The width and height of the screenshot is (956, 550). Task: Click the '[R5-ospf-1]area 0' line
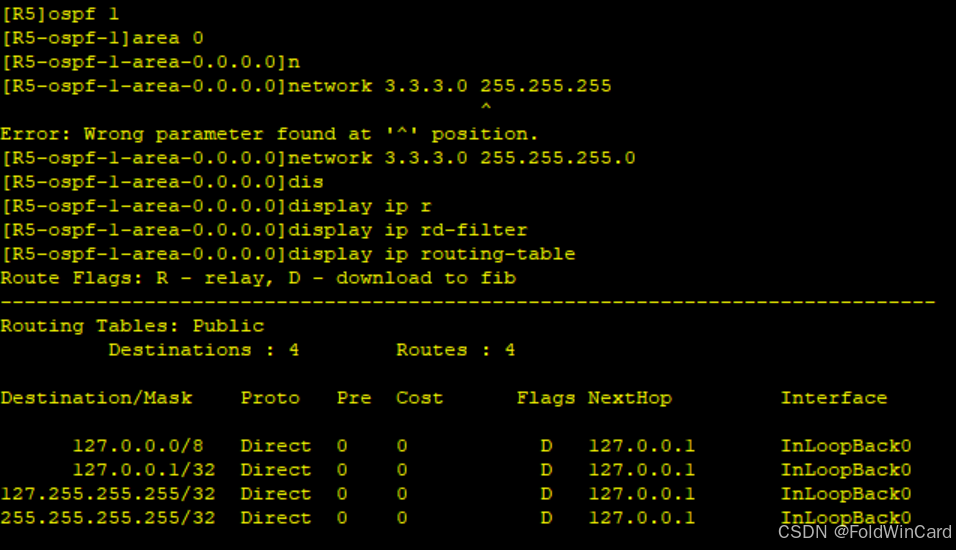[102, 38]
